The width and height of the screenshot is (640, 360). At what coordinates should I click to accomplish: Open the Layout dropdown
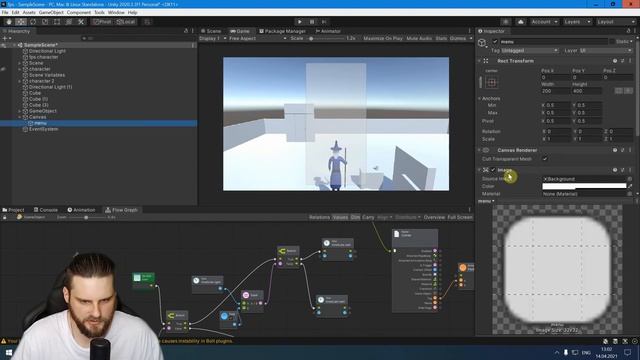tap(615, 22)
